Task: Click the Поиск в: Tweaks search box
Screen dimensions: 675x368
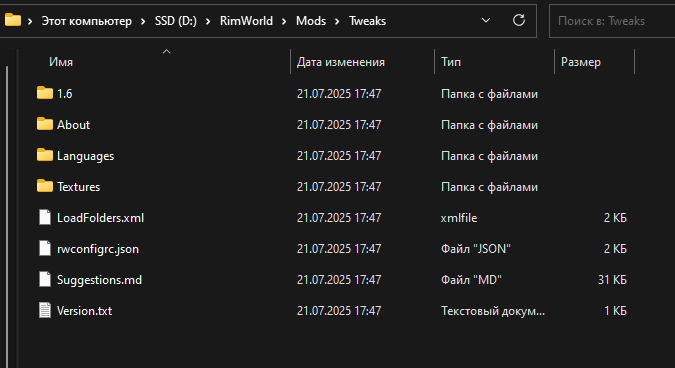Action: pos(612,21)
